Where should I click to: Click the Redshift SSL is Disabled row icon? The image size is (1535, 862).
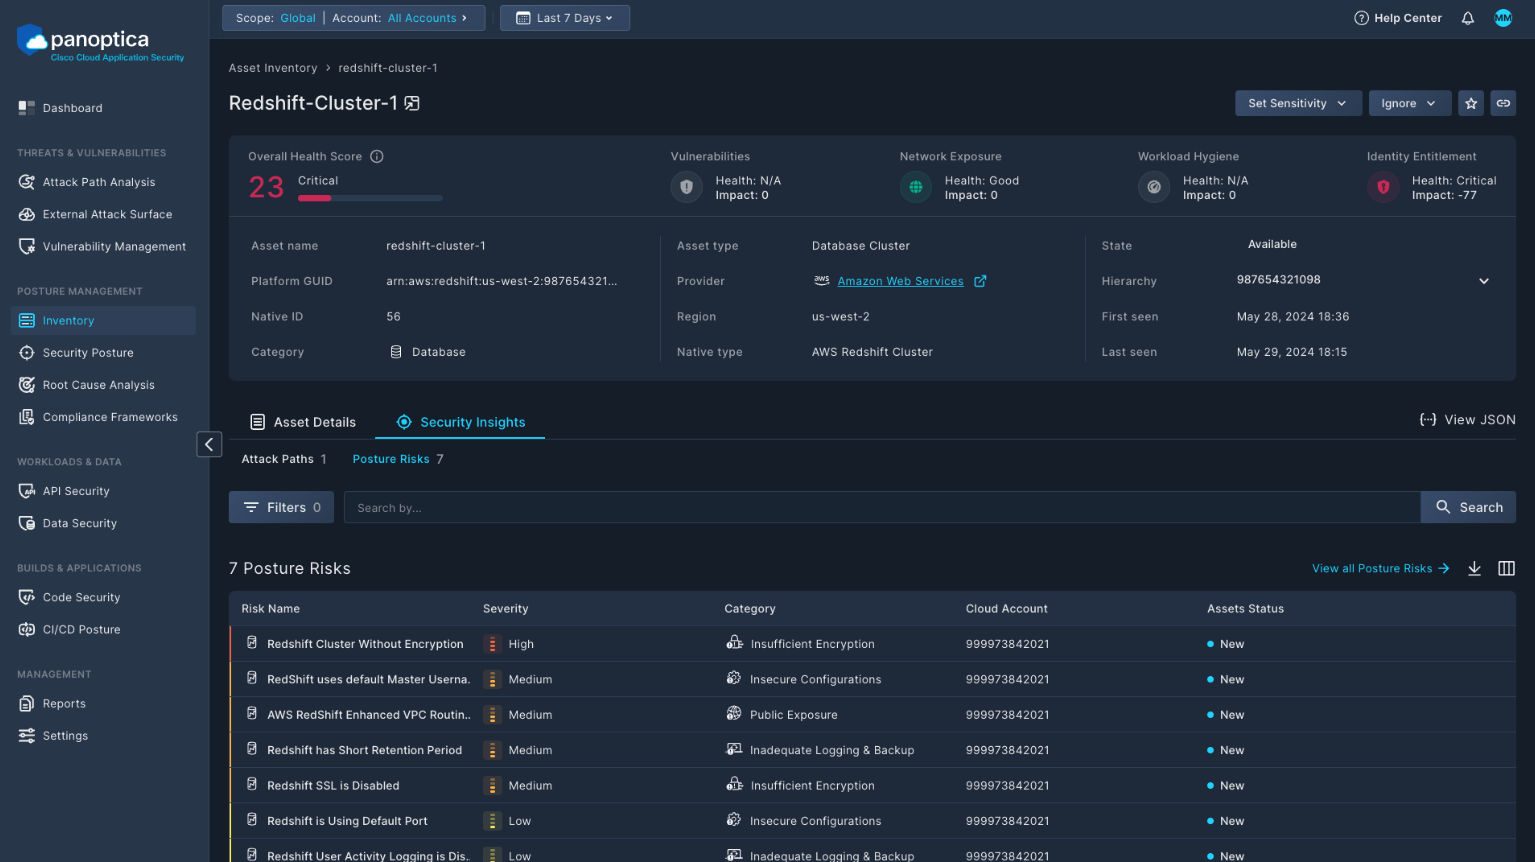(252, 785)
